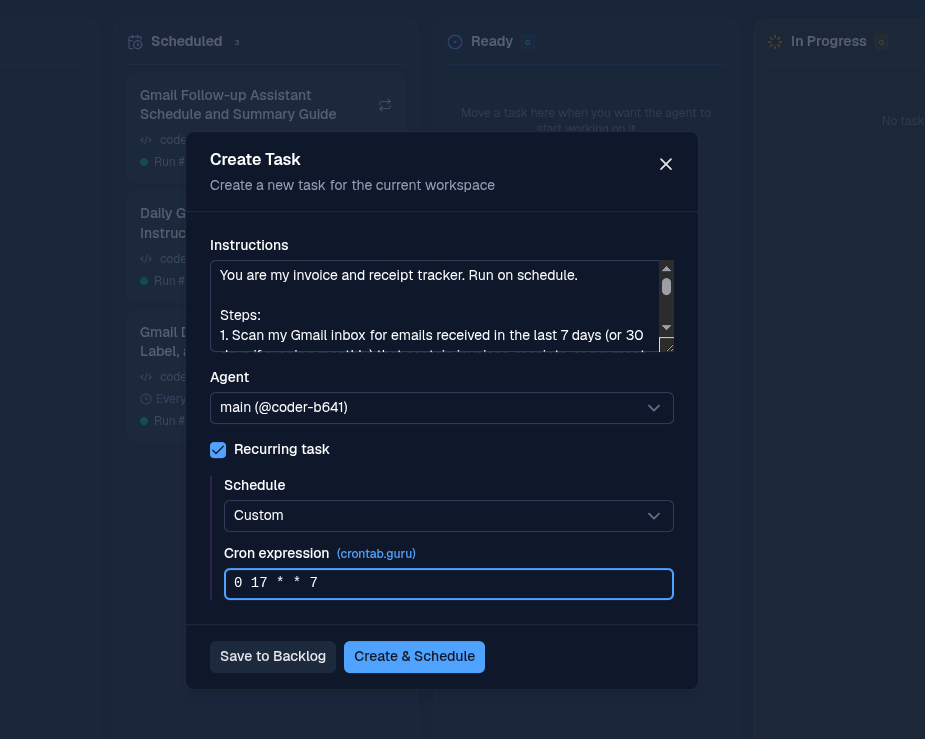
Task: Click the Recurring task label
Action: tap(281, 449)
